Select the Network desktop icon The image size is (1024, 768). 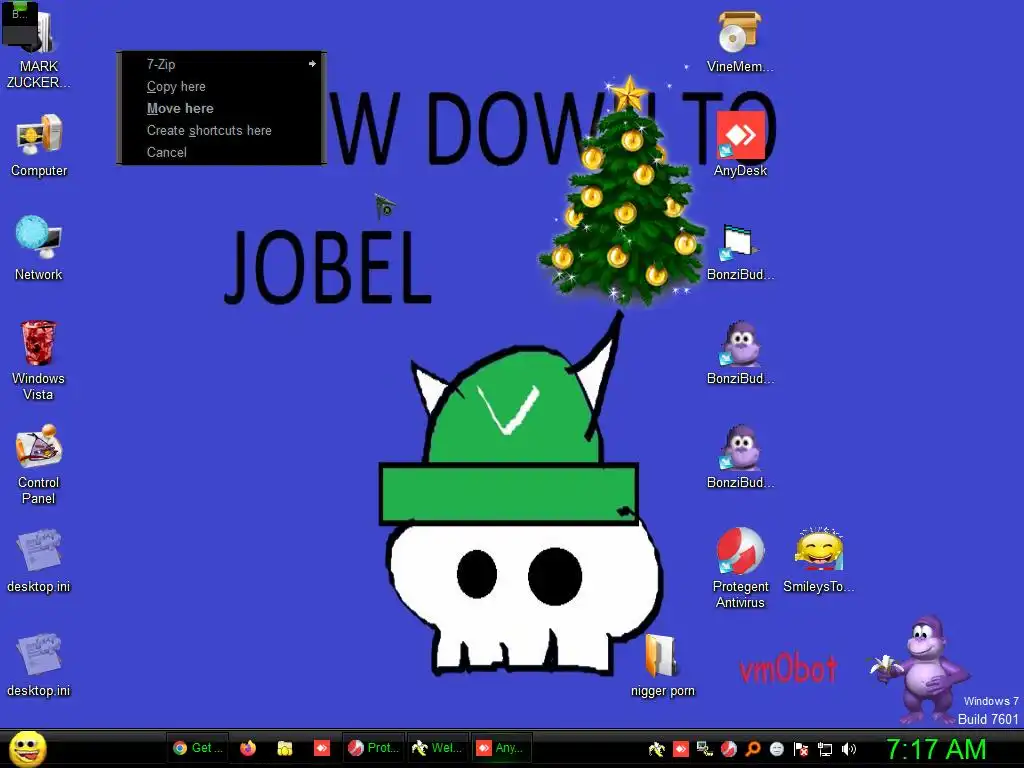(x=39, y=248)
